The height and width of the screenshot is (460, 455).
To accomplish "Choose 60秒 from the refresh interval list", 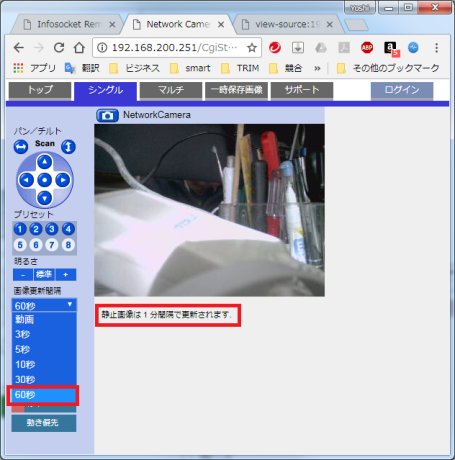I will (43, 395).
